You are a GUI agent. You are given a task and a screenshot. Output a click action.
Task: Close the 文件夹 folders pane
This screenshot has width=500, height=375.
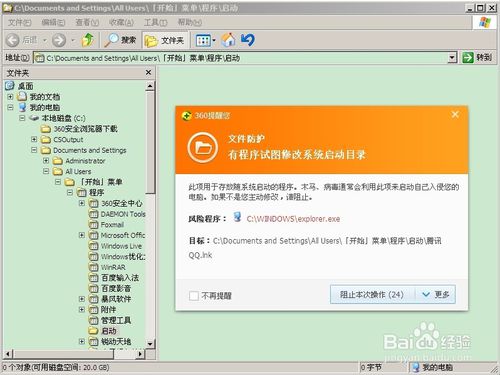coord(149,72)
